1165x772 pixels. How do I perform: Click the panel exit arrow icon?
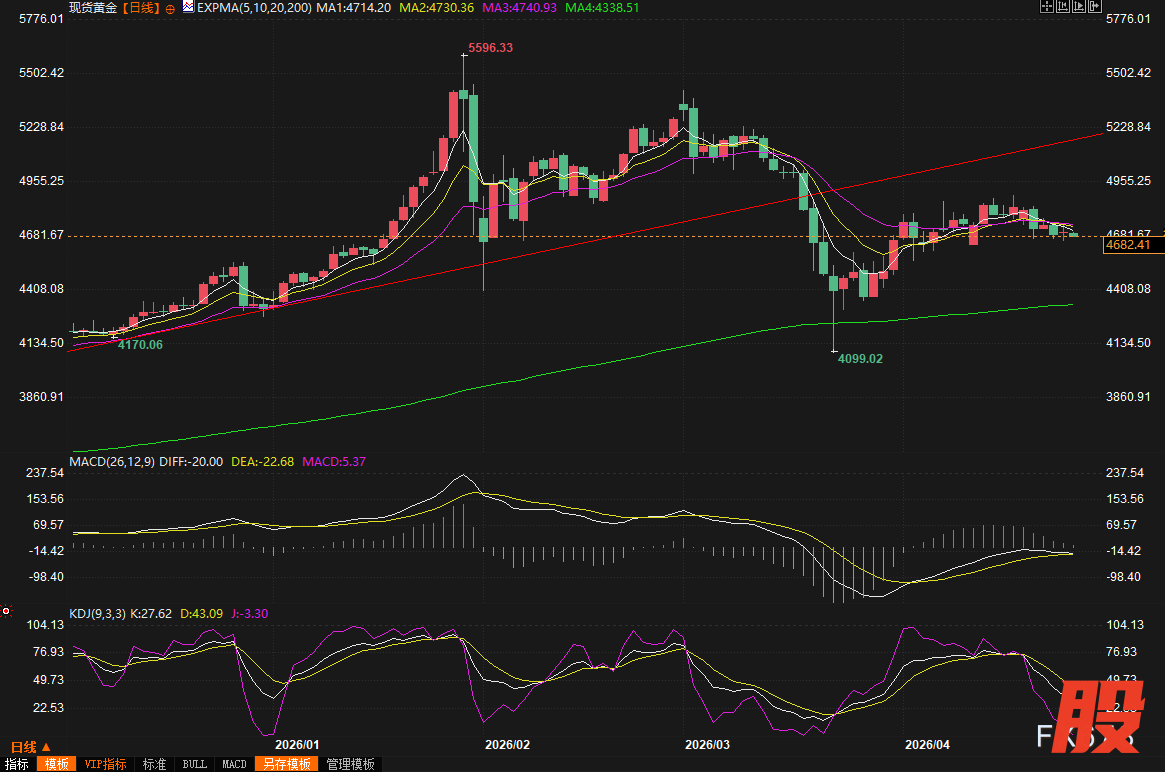click(x=1098, y=7)
